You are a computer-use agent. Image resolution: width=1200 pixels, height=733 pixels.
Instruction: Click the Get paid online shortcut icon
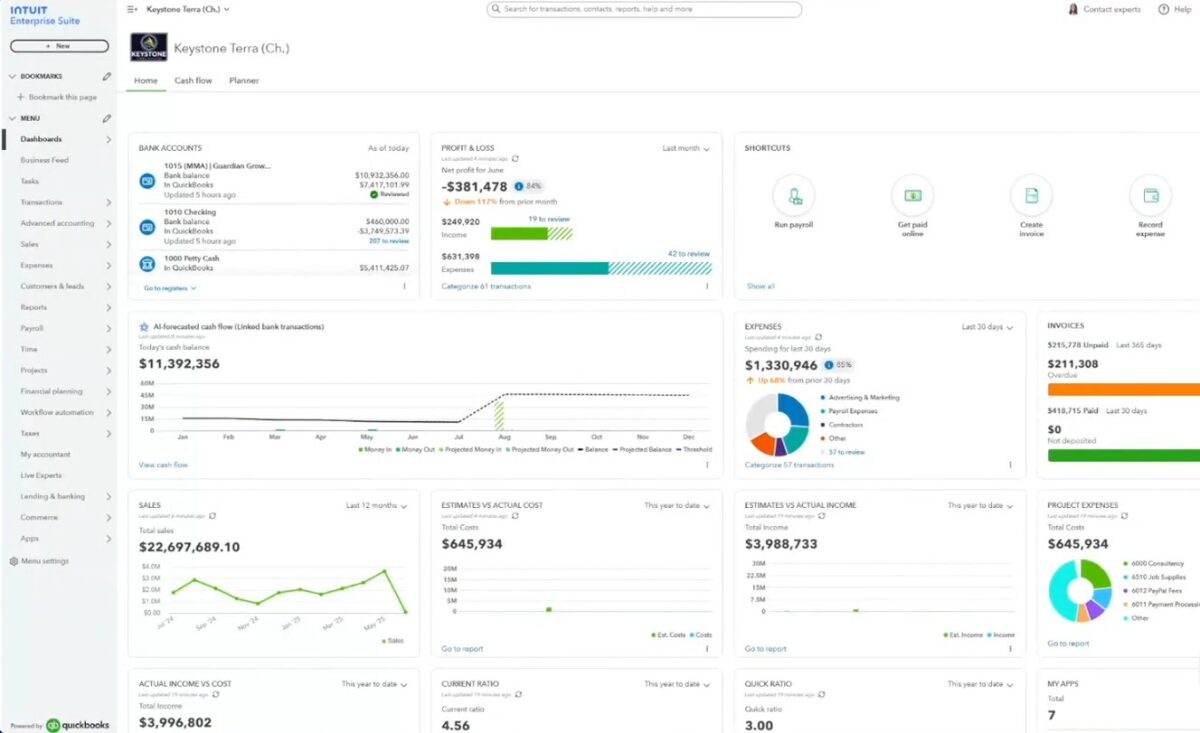912,196
